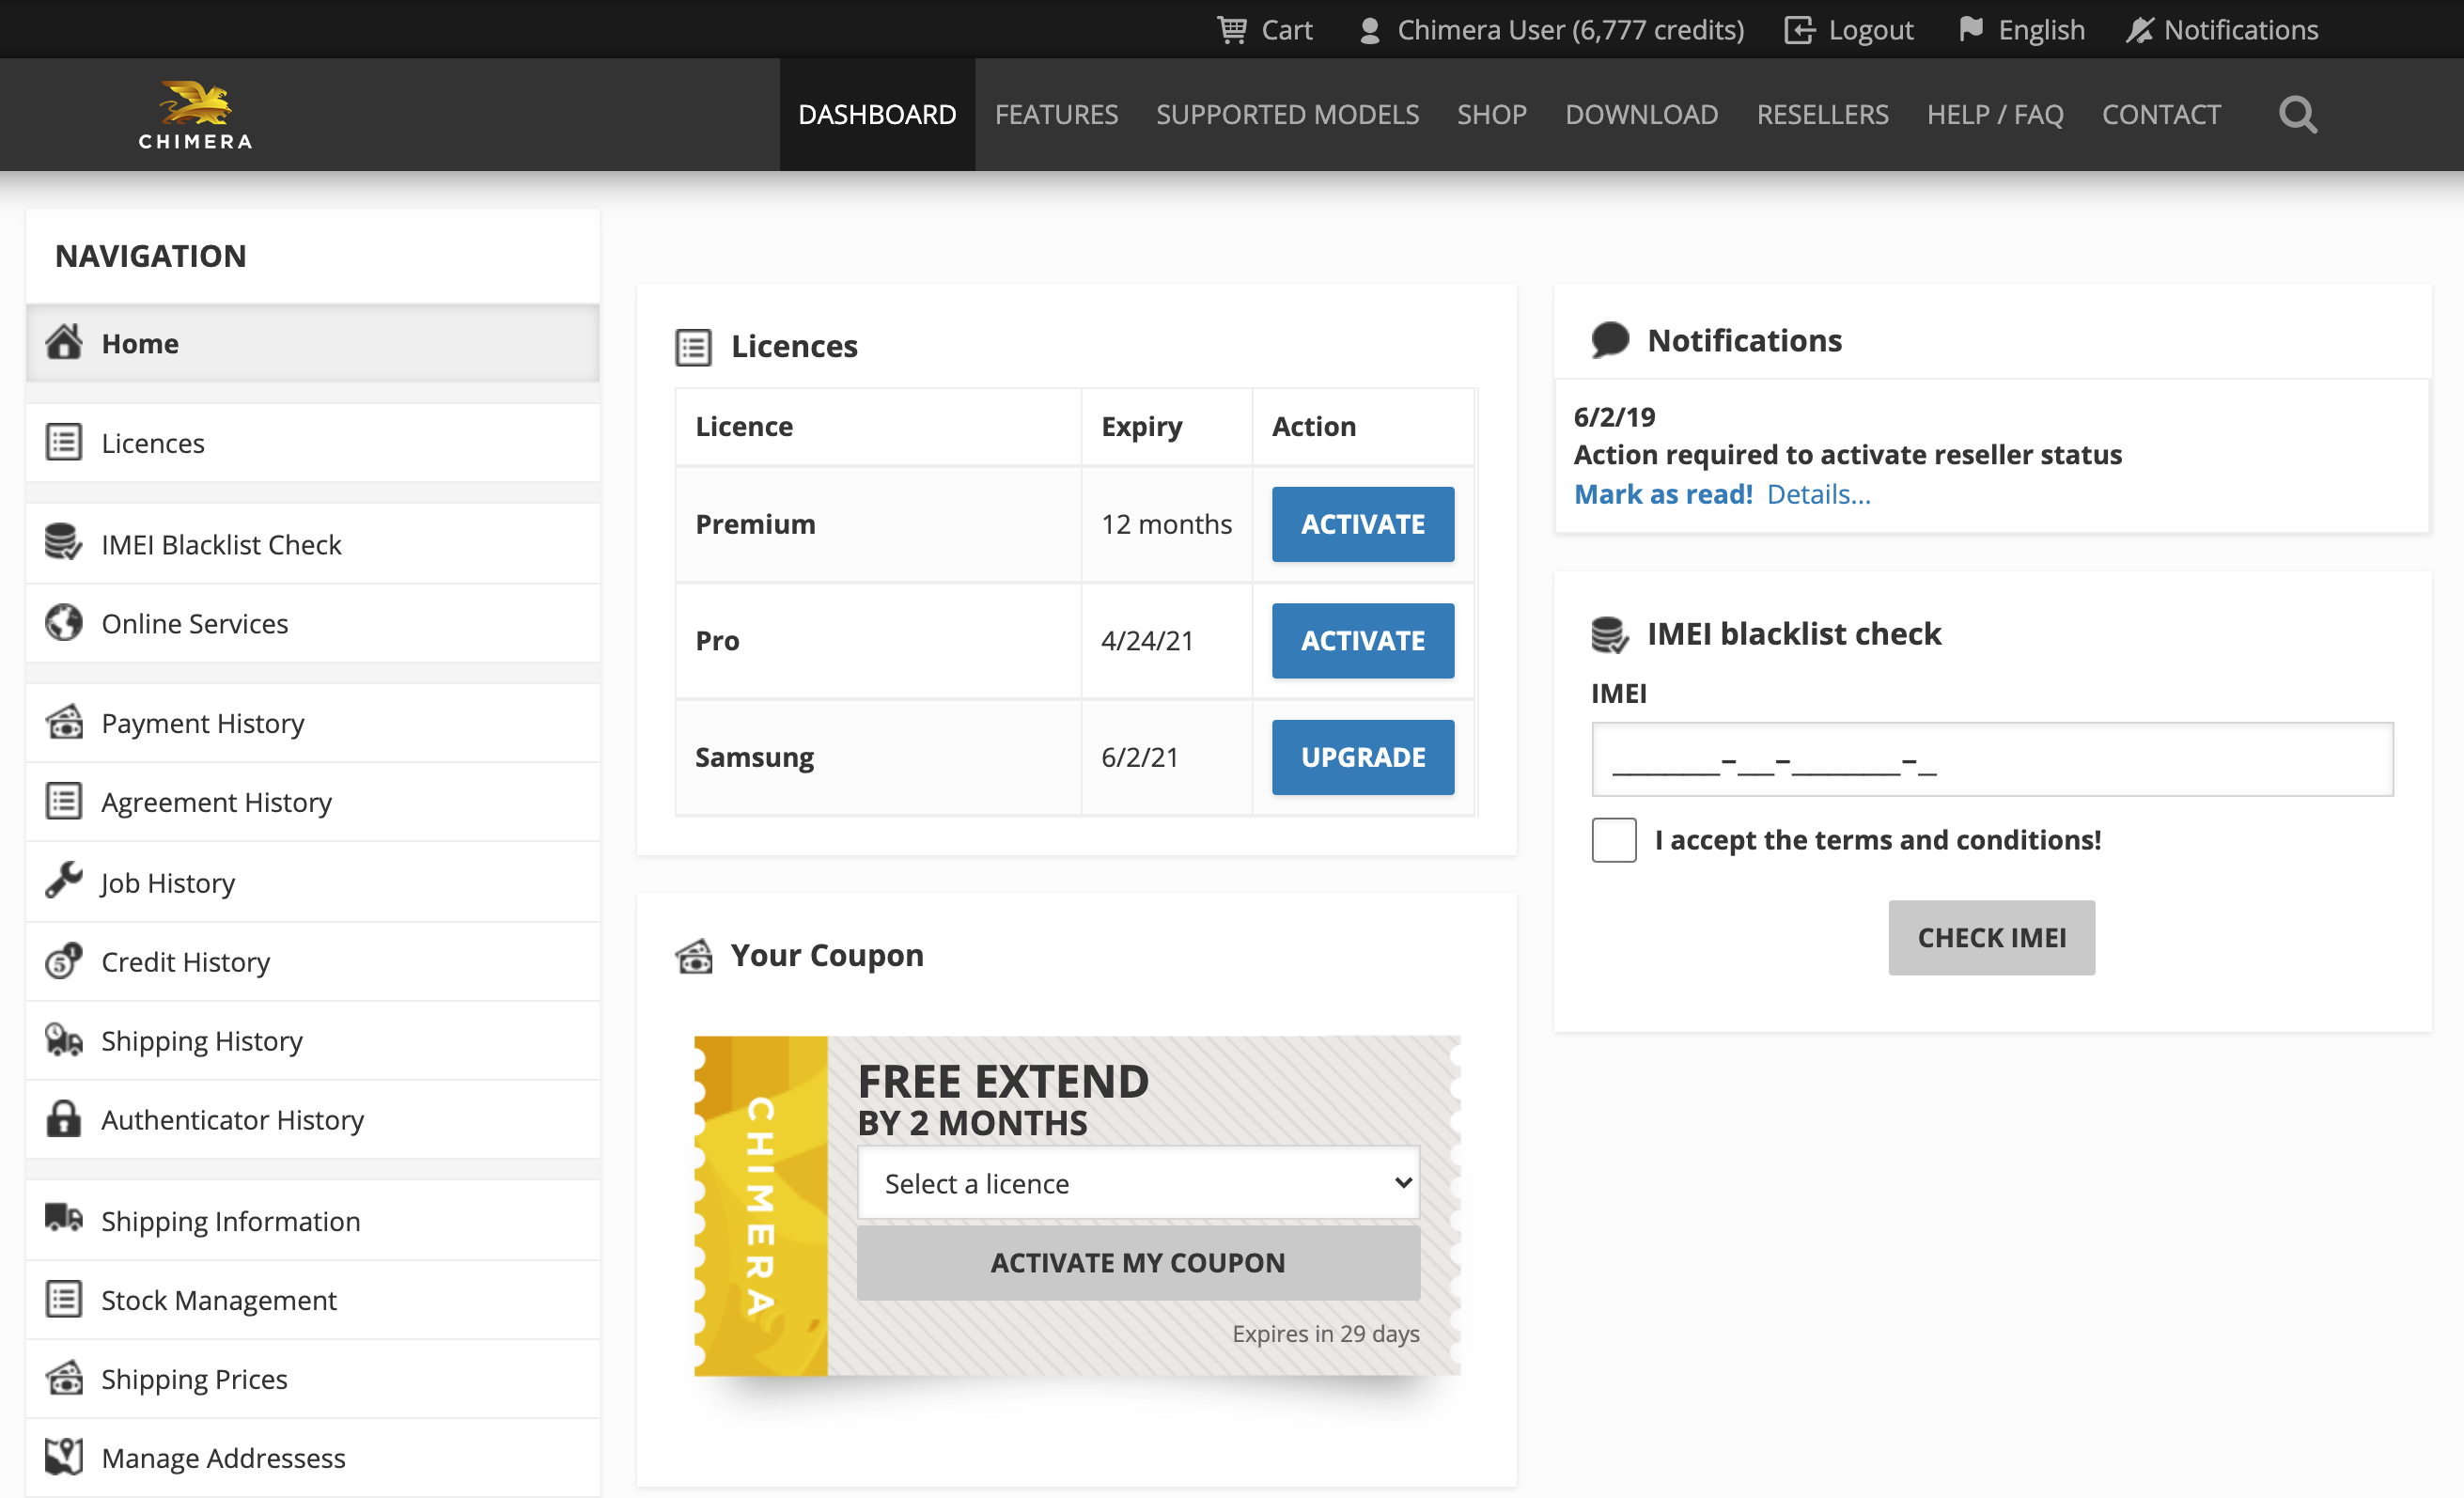Click the Samsung licence name cell
2464x1498 pixels.
[x=878, y=757]
